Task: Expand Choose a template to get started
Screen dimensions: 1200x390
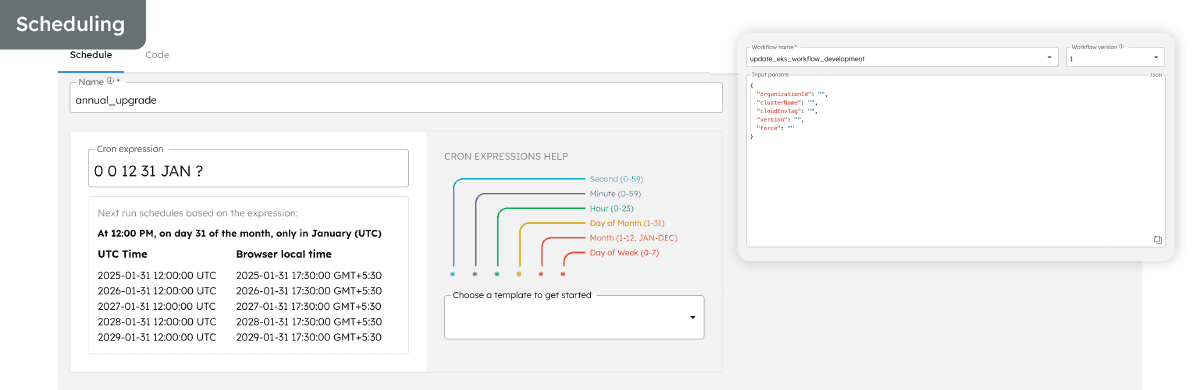Action: [x=574, y=317]
